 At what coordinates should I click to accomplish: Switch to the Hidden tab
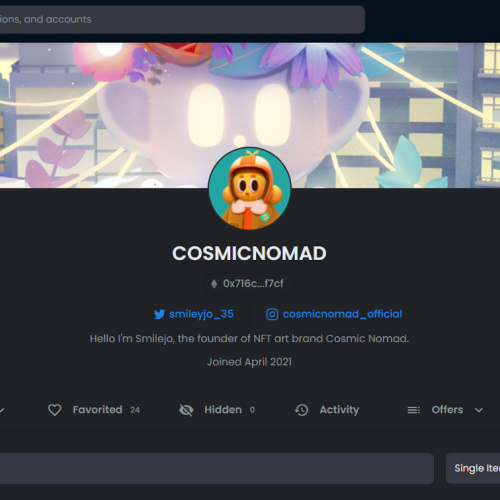click(217, 410)
